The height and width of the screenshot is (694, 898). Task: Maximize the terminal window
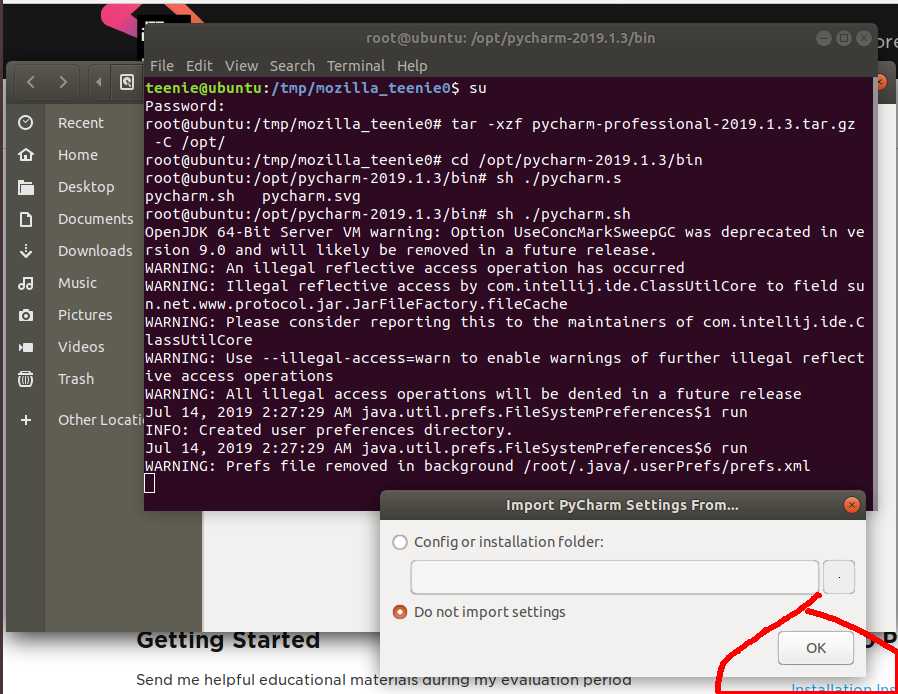click(x=844, y=38)
